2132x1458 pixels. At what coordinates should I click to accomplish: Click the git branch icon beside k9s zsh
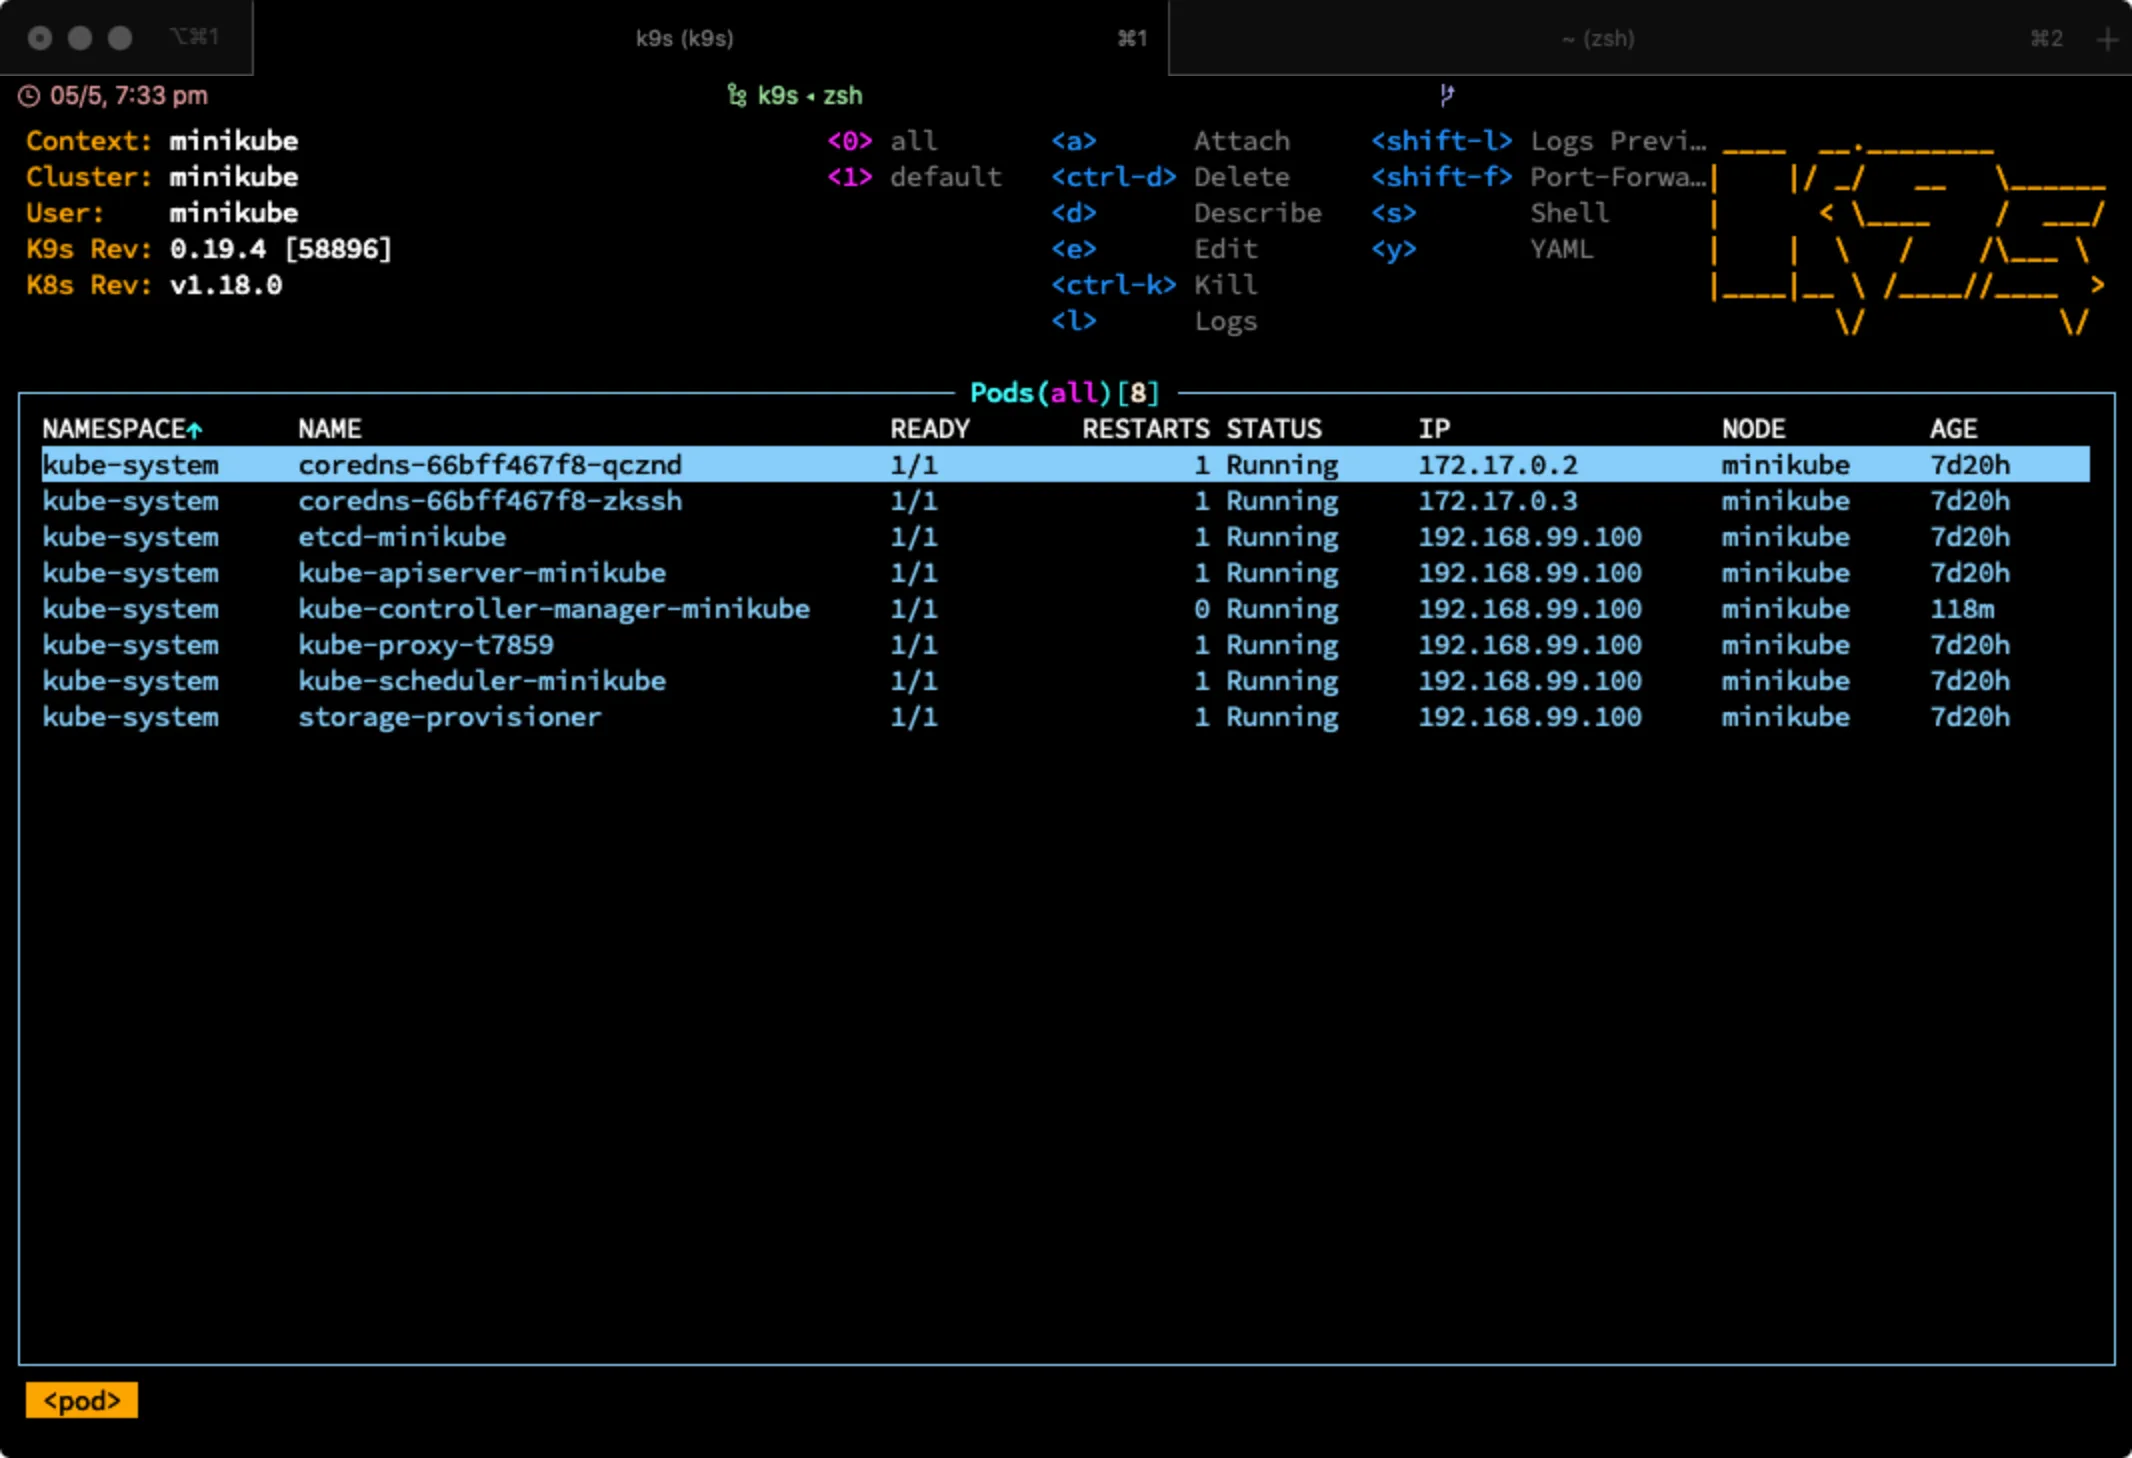pos(737,96)
